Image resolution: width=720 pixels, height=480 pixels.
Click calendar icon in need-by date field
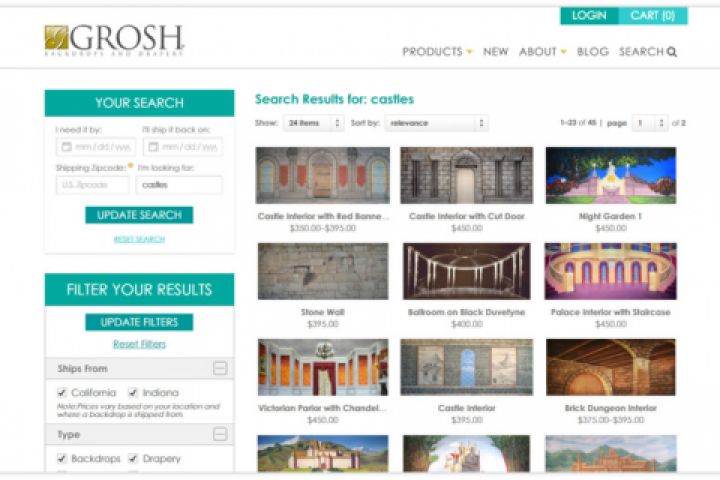pyautogui.click(x=67, y=147)
